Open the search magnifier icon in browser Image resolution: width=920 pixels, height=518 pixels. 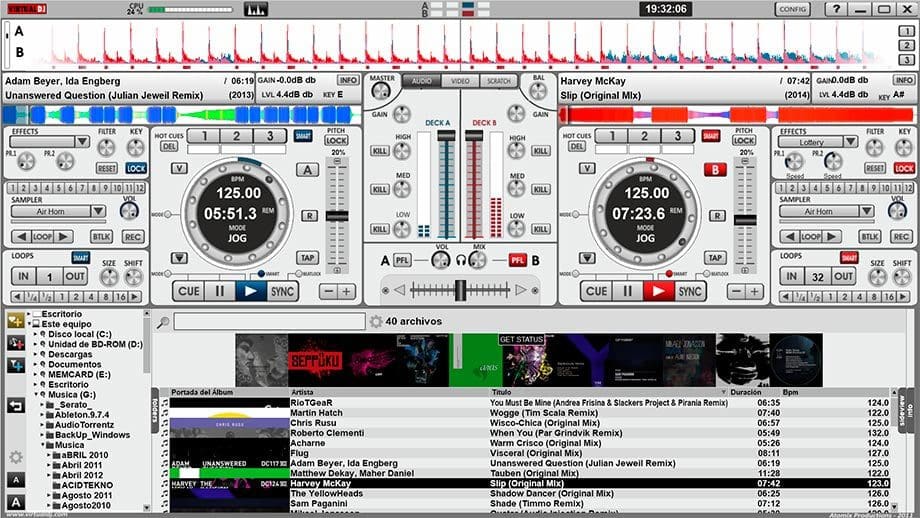click(163, 322)
